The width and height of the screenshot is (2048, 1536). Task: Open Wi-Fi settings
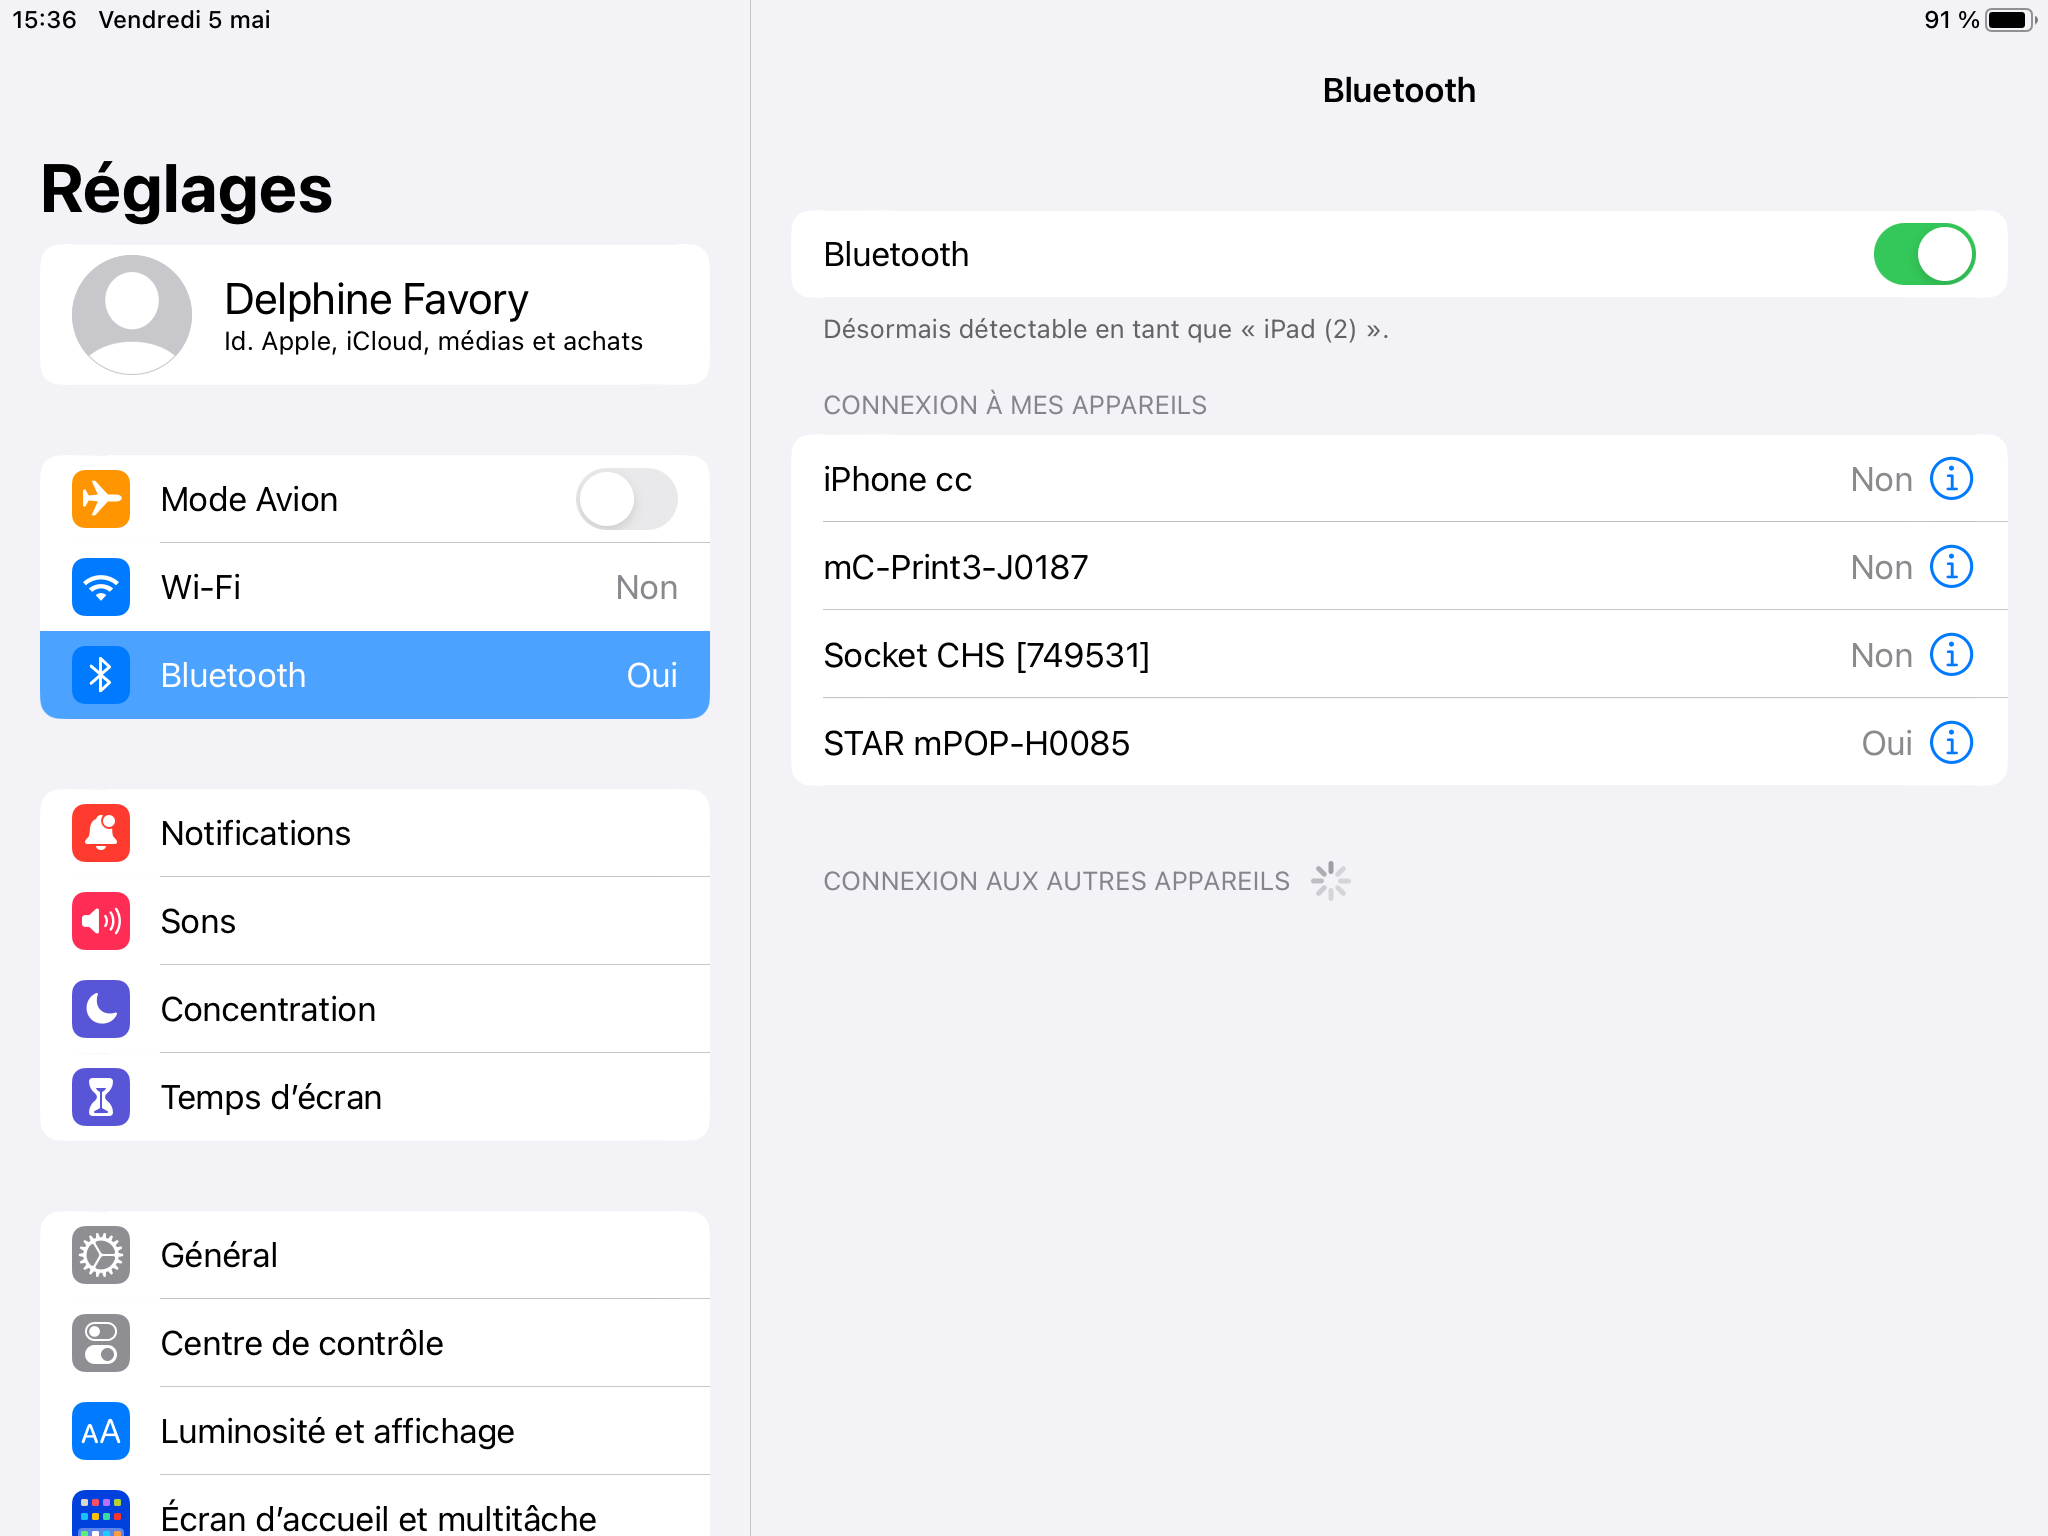tap(375, 587)
